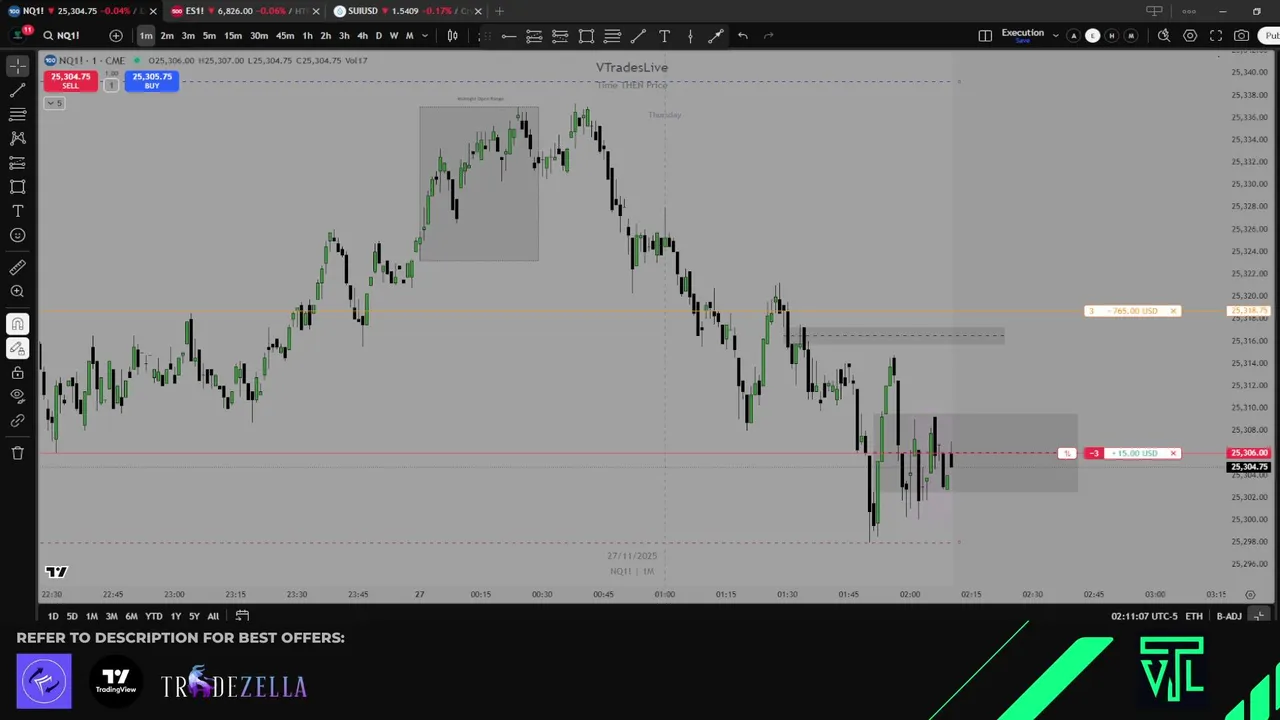Viewport: 1280px width, 720px height.
Task: Add symbol to compare with plus icon
Action: 116,36
